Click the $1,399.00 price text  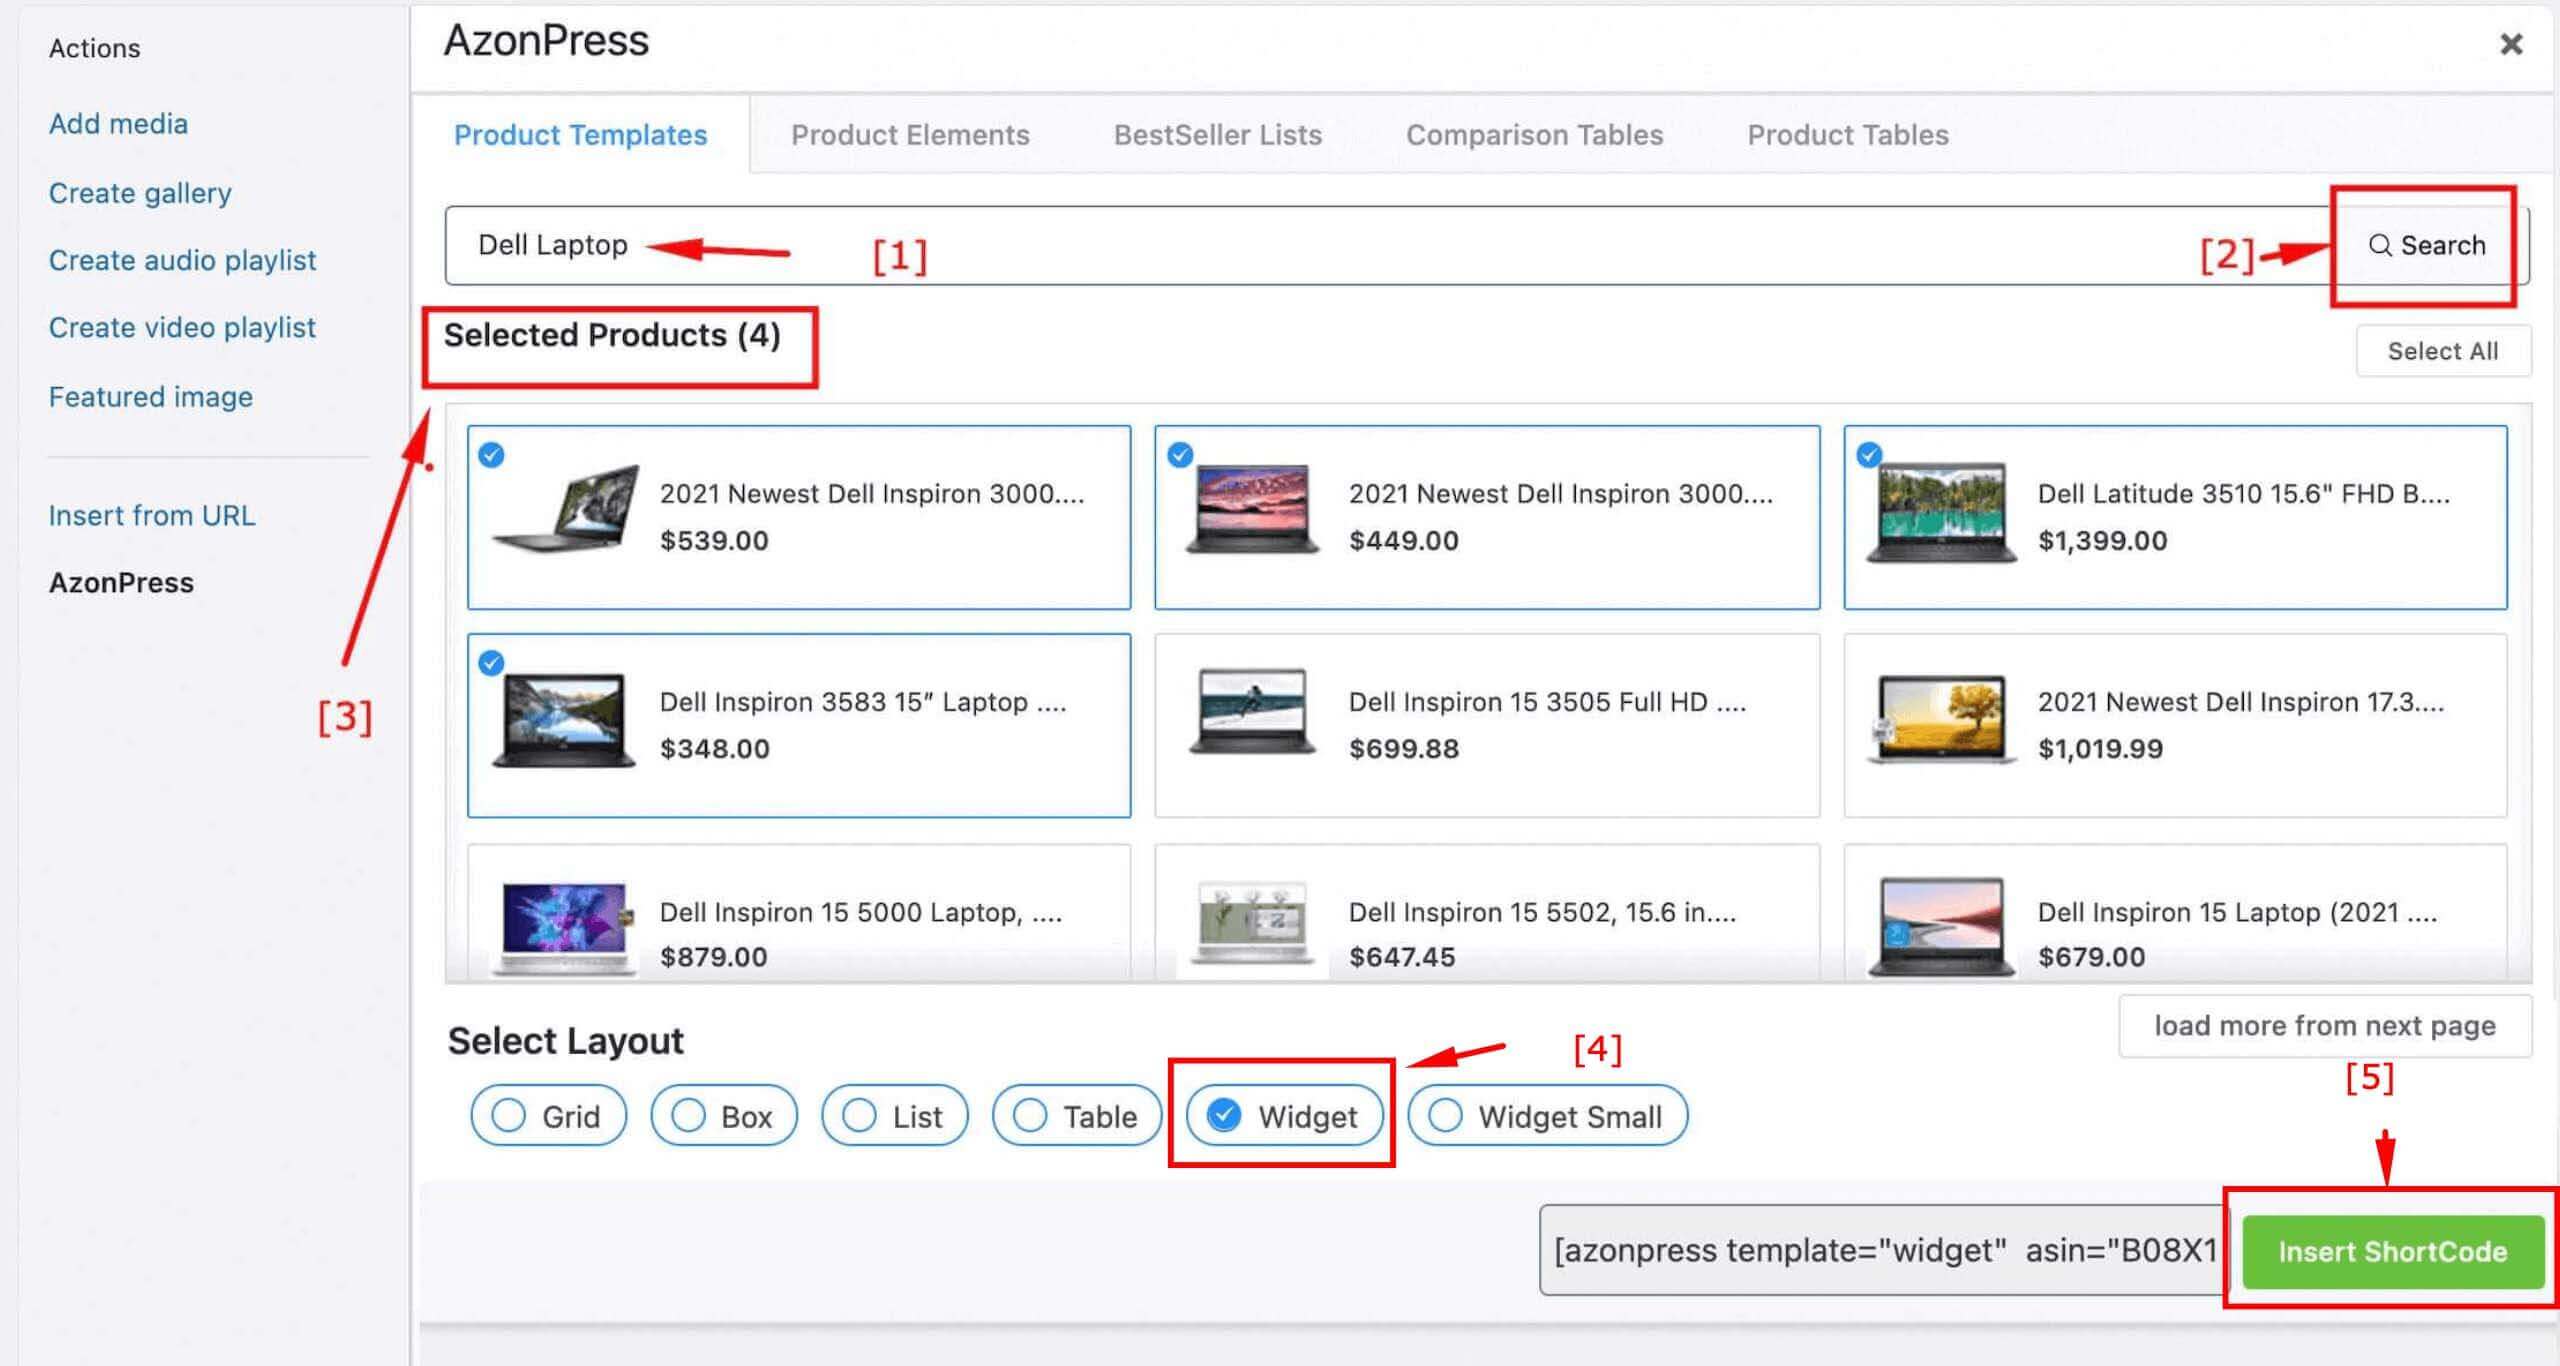[2102, 541]
